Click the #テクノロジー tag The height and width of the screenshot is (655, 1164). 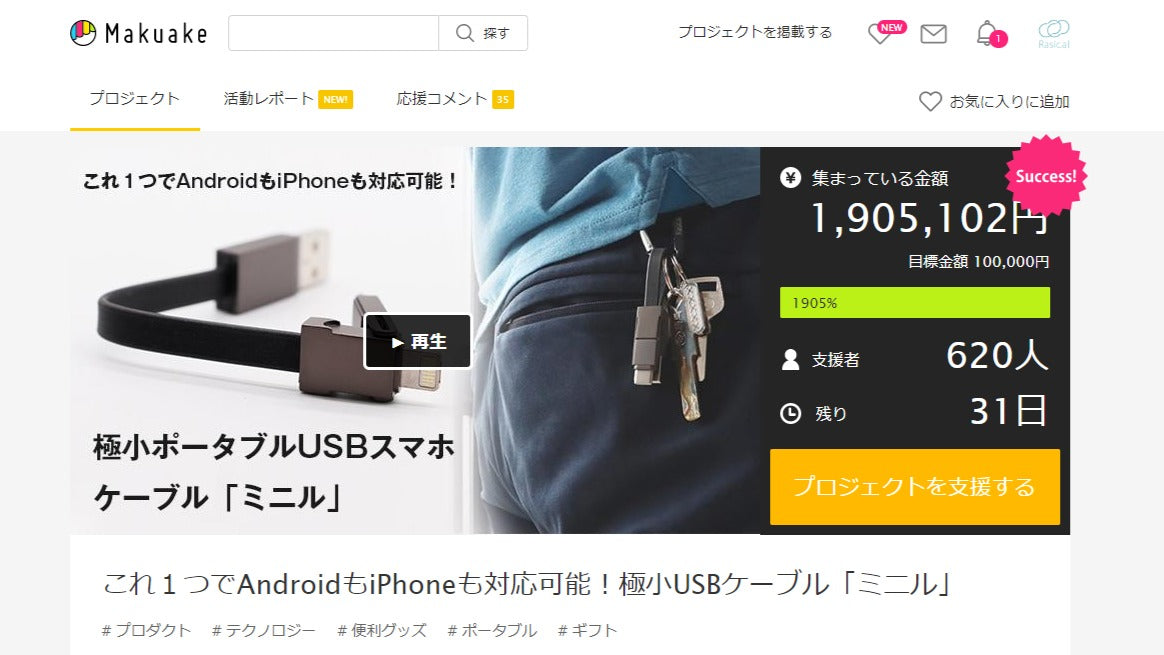pos(264,630)
